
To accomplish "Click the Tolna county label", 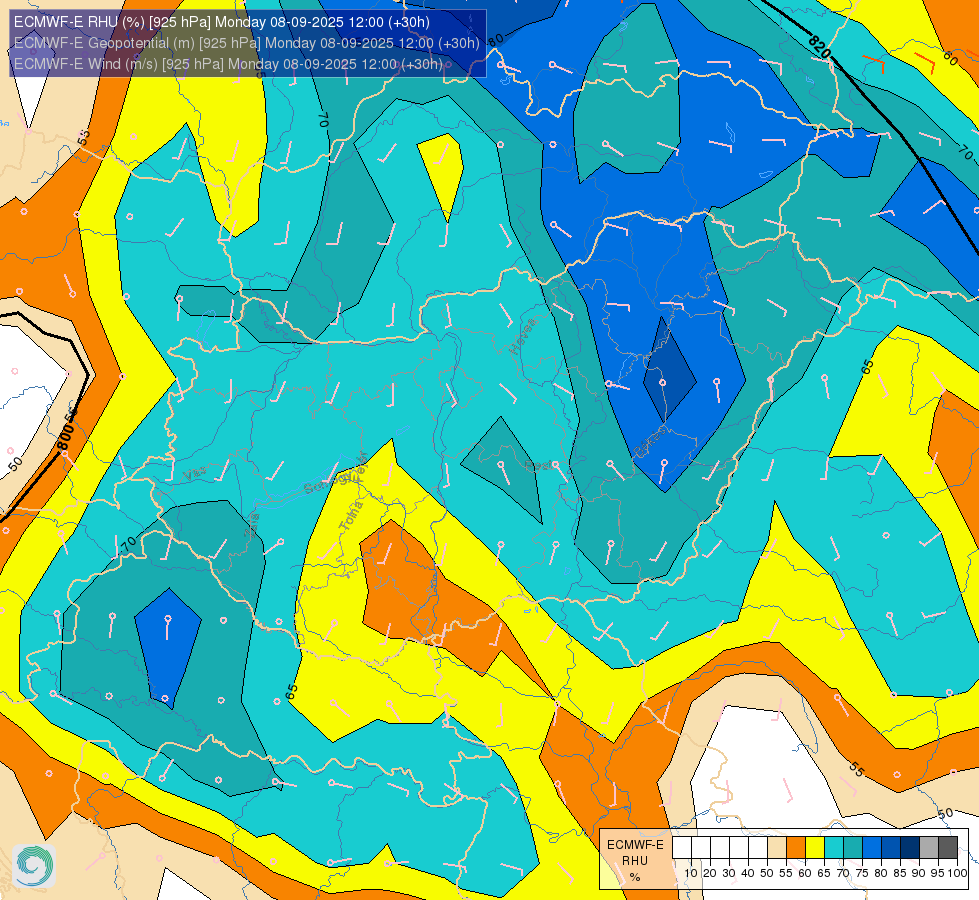I will click(x=352, y=515).
